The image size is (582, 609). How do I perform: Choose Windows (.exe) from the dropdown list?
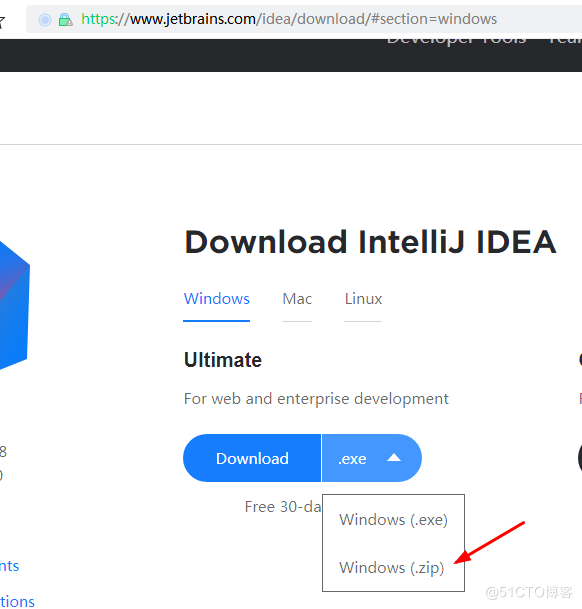(x=393, y=520)
